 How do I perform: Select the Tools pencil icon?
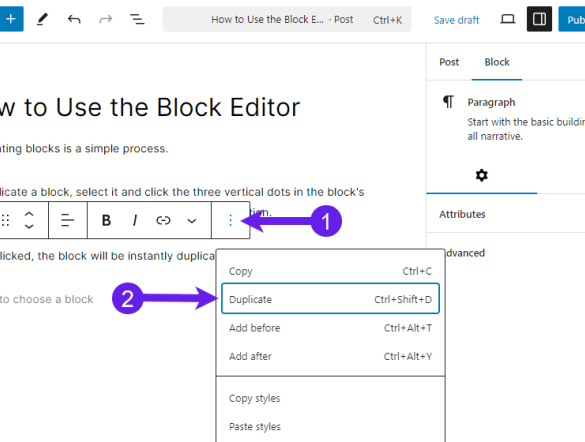pyautogui.click(x=42, y=19)
